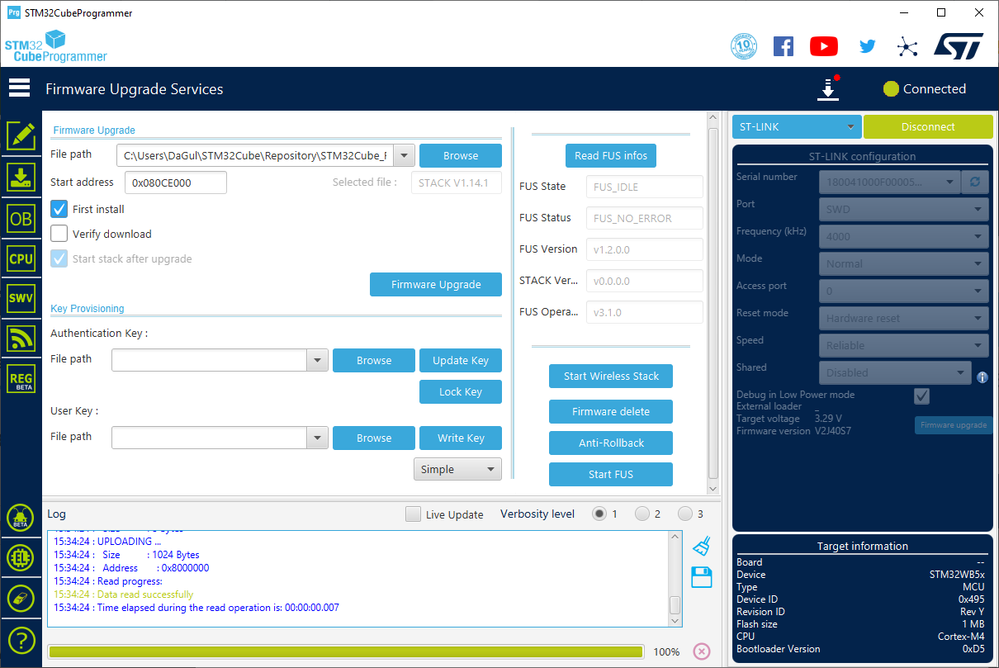This screenshot has width=999, height=668.
Task: Open the ST YouTube channel icon
Action: click(x=823, y=46)
